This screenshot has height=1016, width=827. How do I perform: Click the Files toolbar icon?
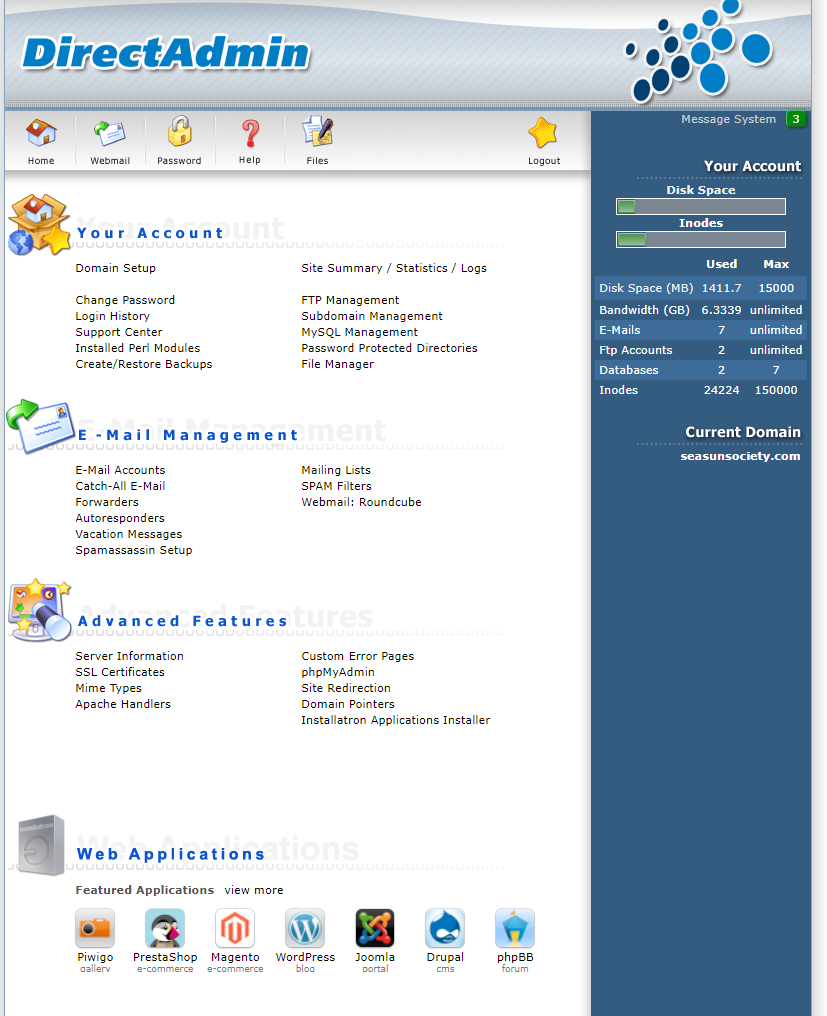click(x=317, y=133)
